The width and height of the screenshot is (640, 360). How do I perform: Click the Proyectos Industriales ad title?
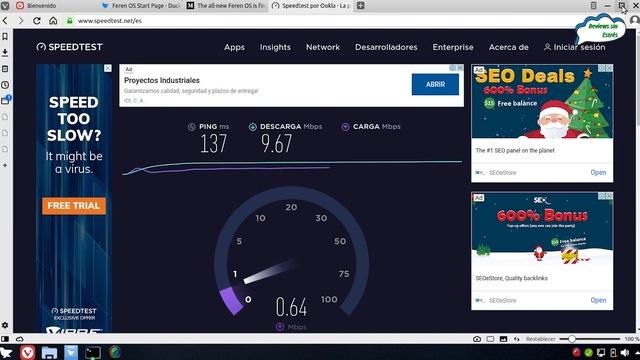[x=162, y=80]
